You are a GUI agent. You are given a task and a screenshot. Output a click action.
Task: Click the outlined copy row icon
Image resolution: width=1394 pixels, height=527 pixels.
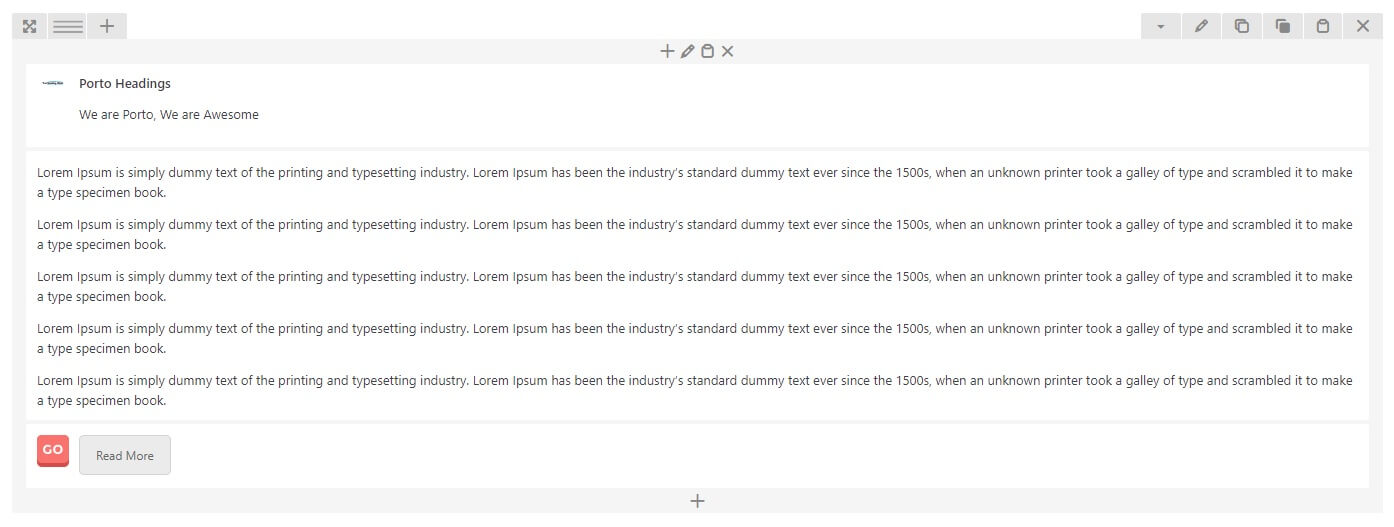pyautogui.click(x=1241, y=27)
